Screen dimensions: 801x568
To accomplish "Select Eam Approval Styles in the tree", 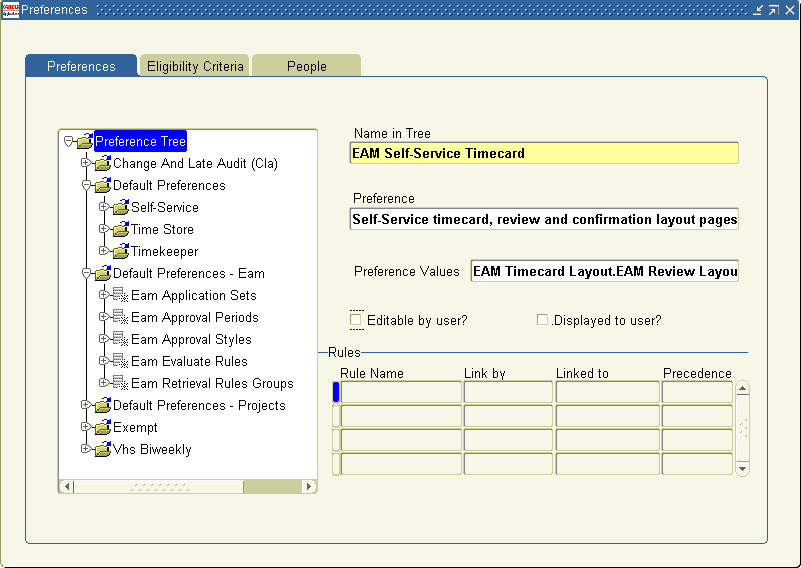I will [191, 339].
